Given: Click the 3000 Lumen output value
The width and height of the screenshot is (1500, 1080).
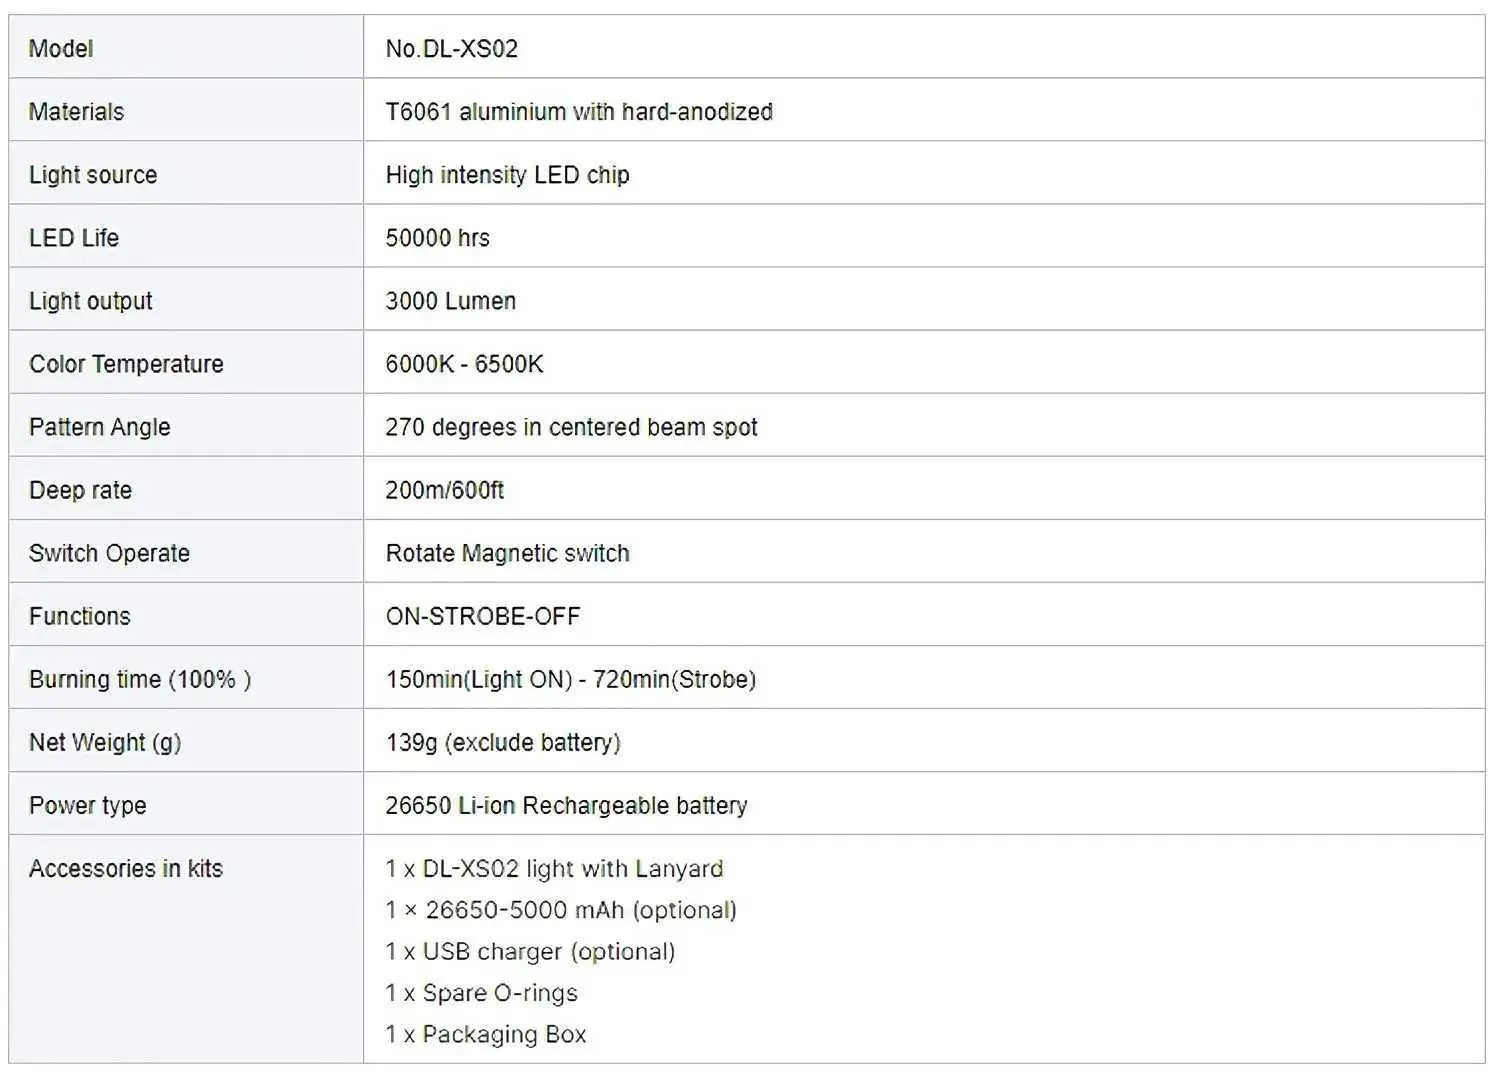Looking at the screenshot, I should [450, 300].
